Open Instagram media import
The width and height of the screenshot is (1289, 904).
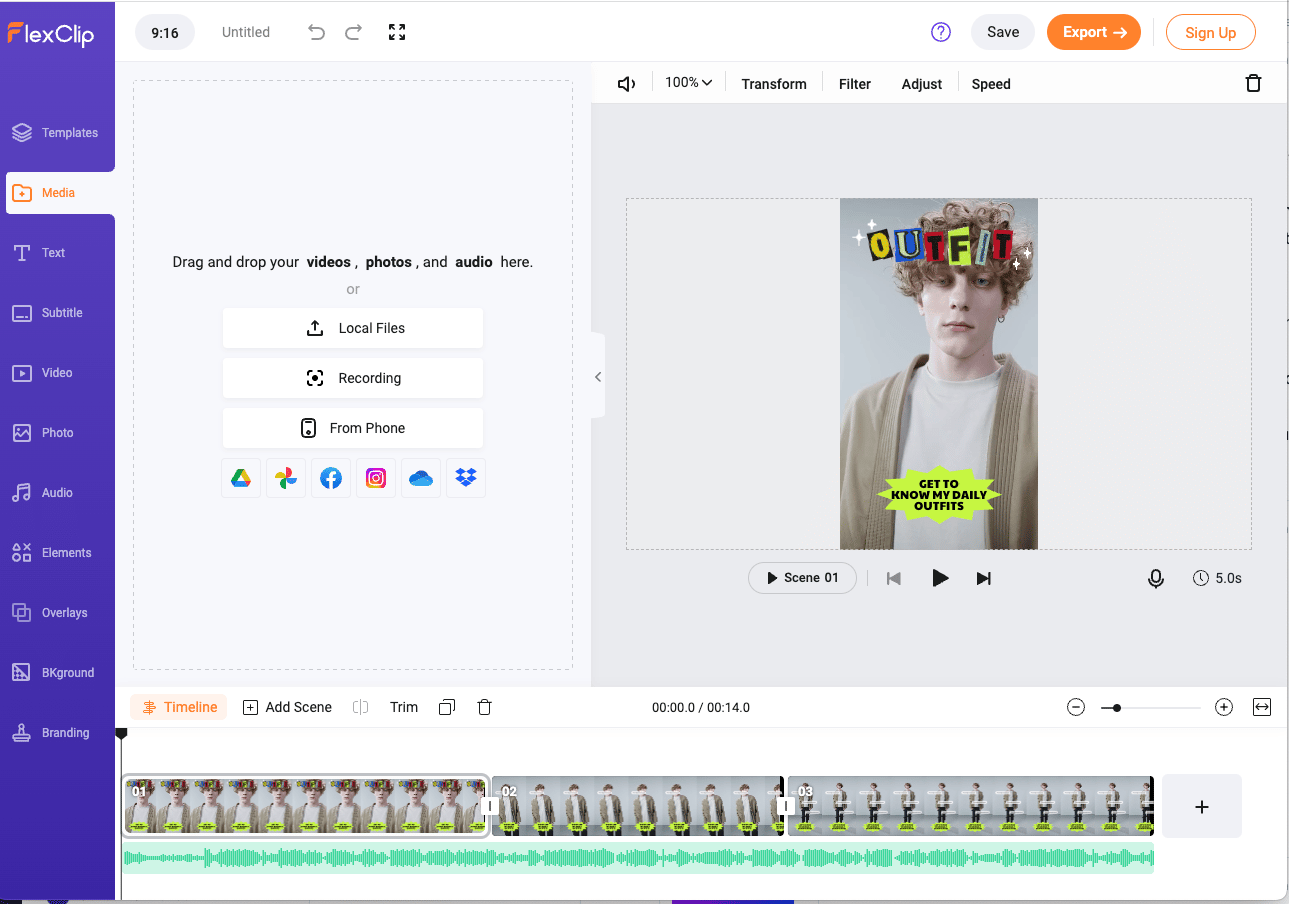pyautogui.click(x=376, y=478)
